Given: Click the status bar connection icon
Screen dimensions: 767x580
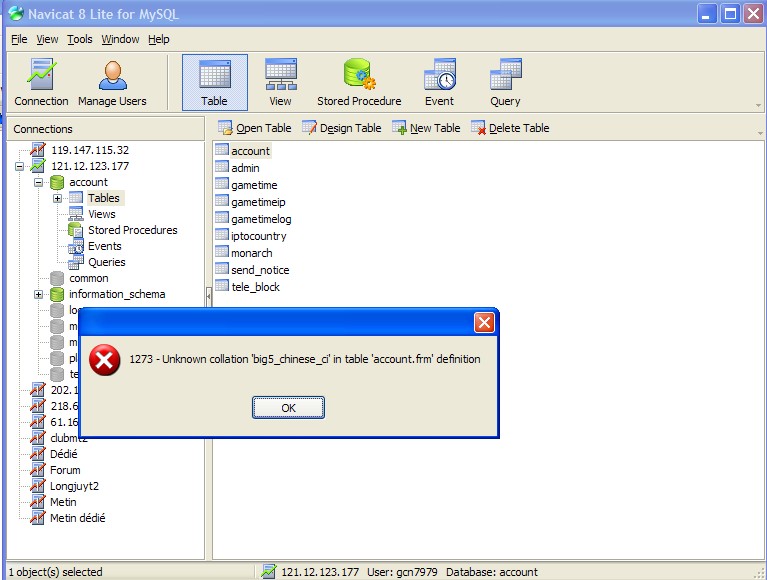Looking at the screenshot, I should click(x=269, y=571).
